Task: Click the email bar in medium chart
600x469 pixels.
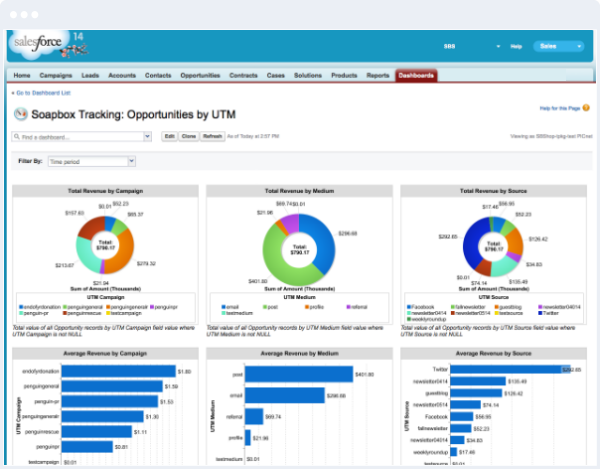Action: click(x=285, y=395)
